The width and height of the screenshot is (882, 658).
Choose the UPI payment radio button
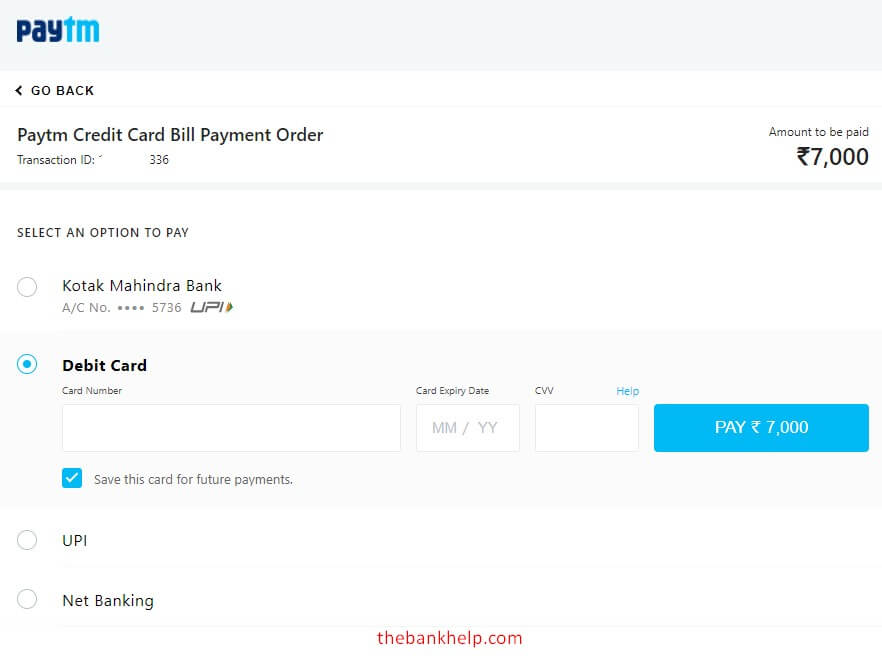pos(27,540)
